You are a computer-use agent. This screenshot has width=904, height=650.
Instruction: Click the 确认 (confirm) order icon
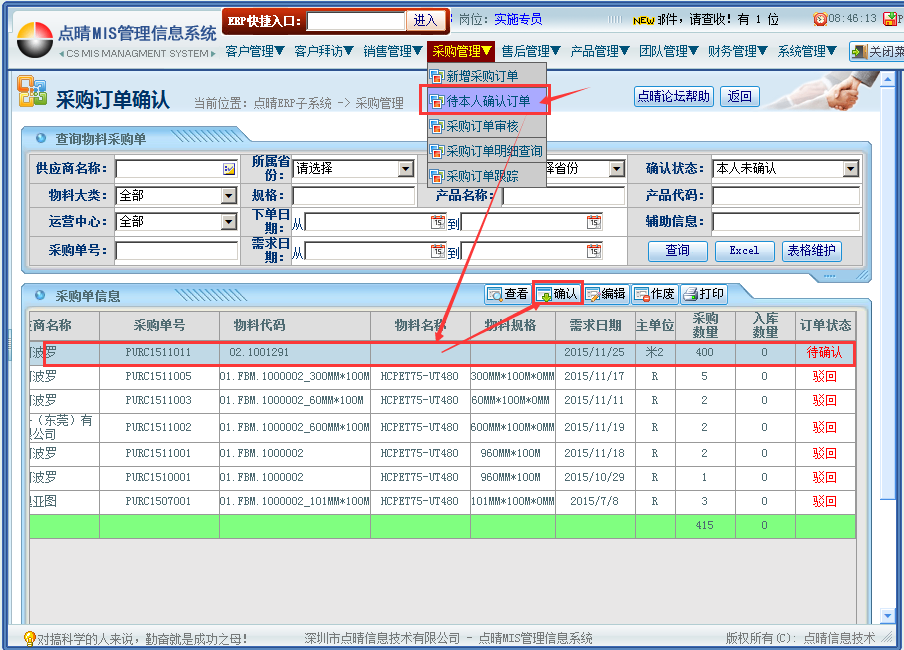click(556, 294)
